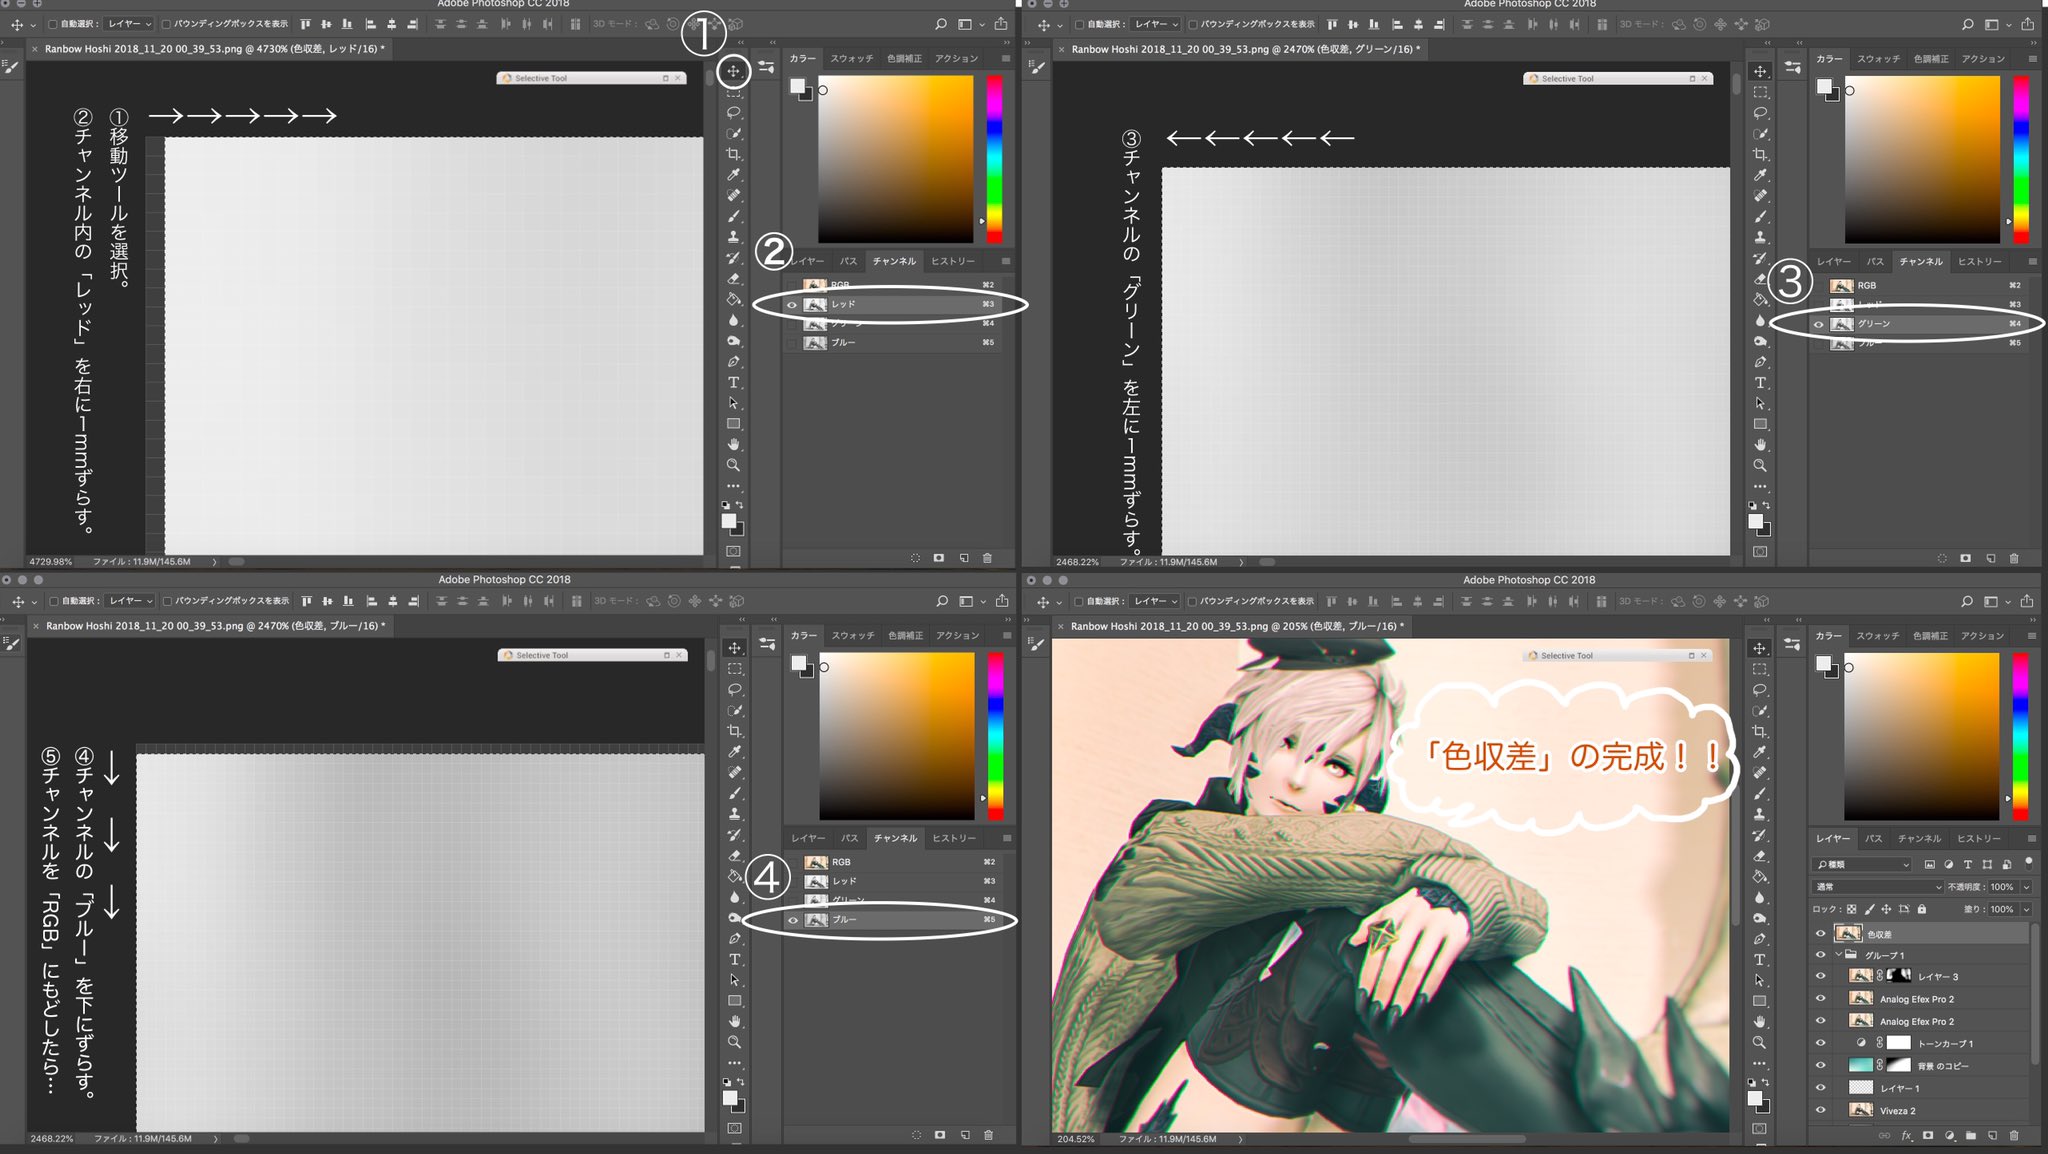Open the 自動選択 レイヤー dropdown in the レッド window
This screenshot has width=2048, height=1154.
pyautogui.click(x=129, y=24)
